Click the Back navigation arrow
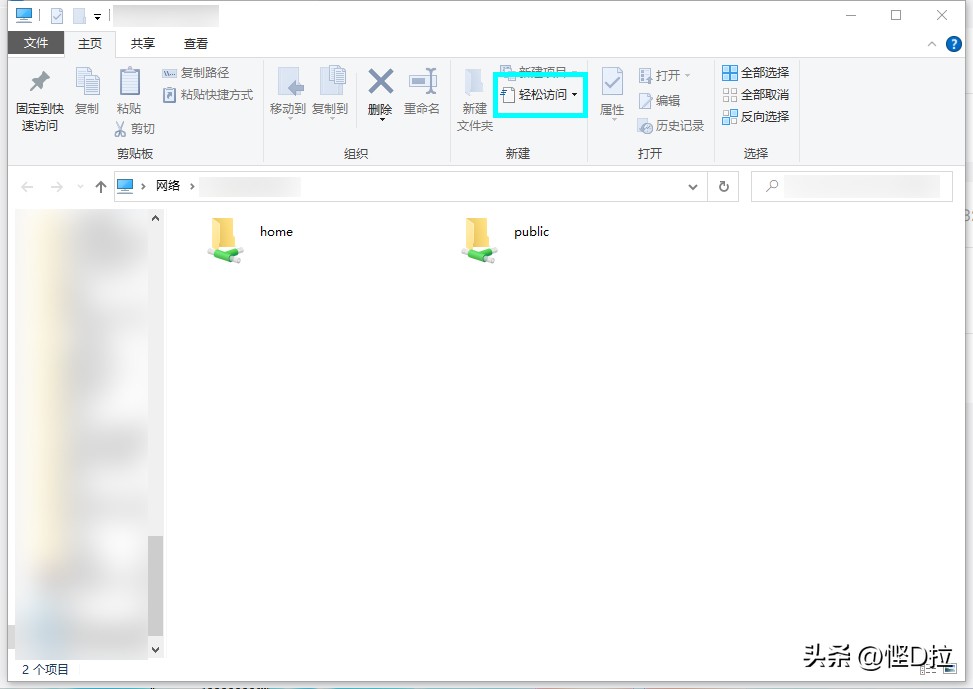This screenshot has width=973, height=689. pyautogui.click(x=27, y=187)
